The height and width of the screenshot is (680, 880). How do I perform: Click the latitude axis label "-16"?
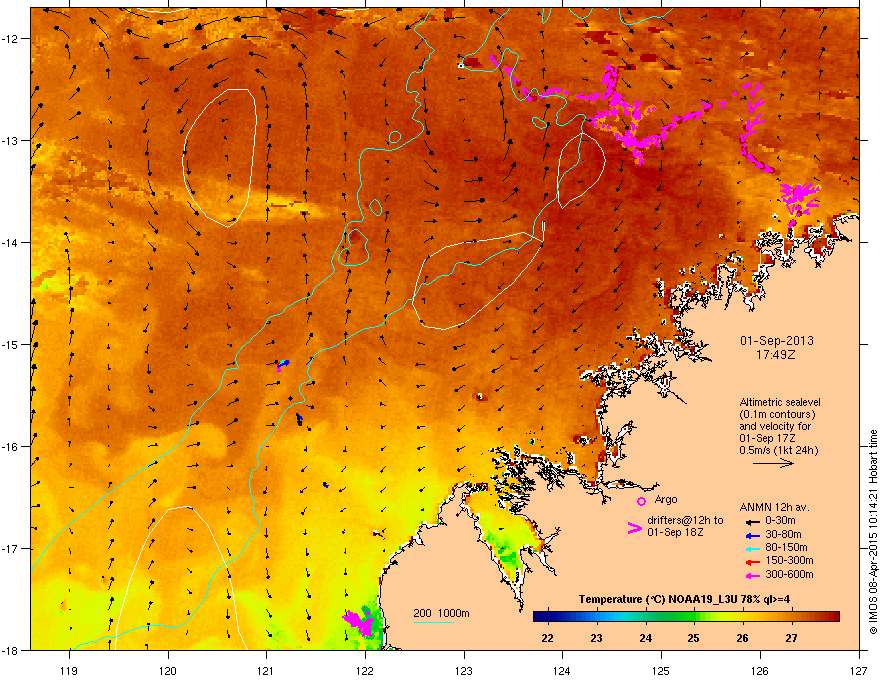10,447
